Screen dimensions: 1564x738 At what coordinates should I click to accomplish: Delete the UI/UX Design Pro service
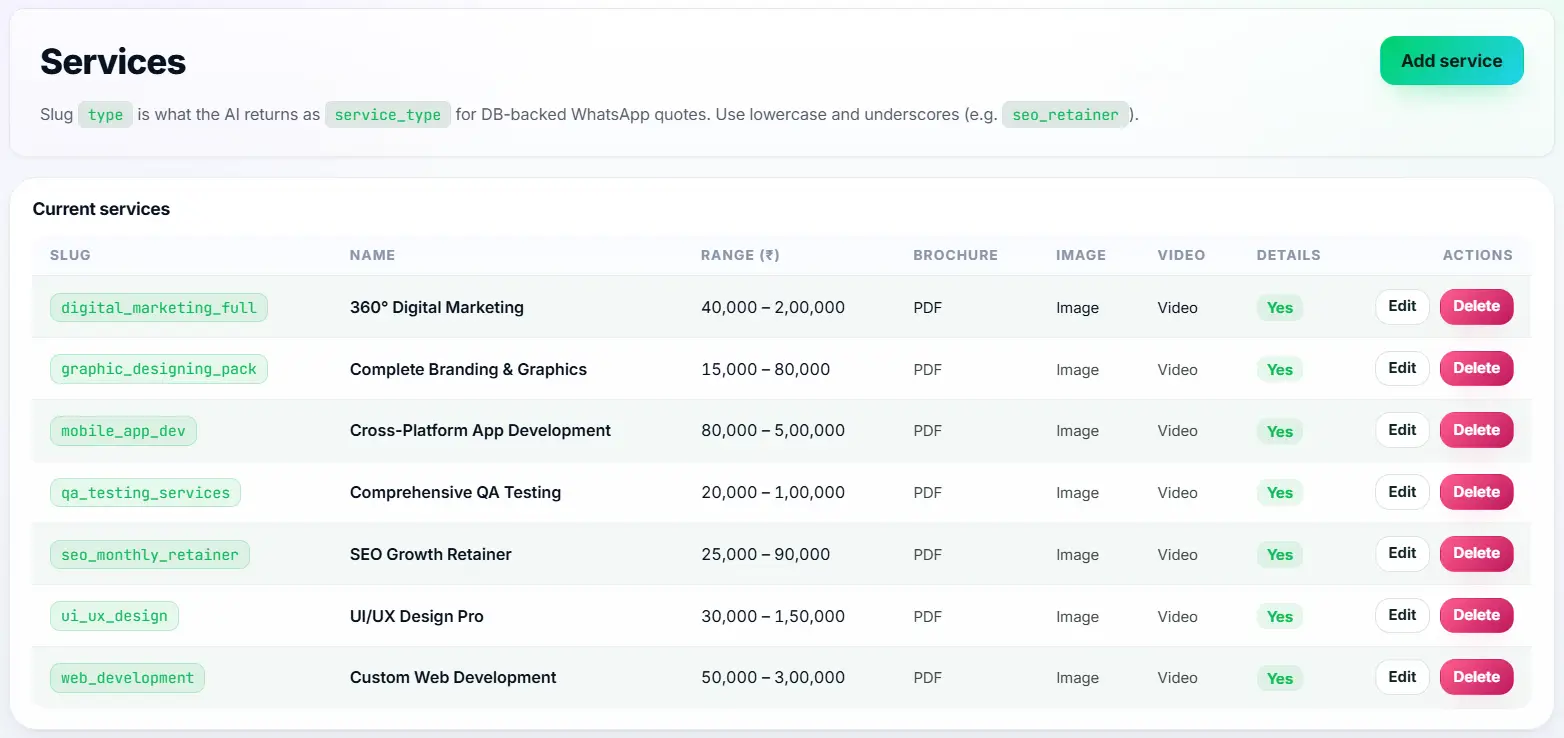tap(1476, 615)
